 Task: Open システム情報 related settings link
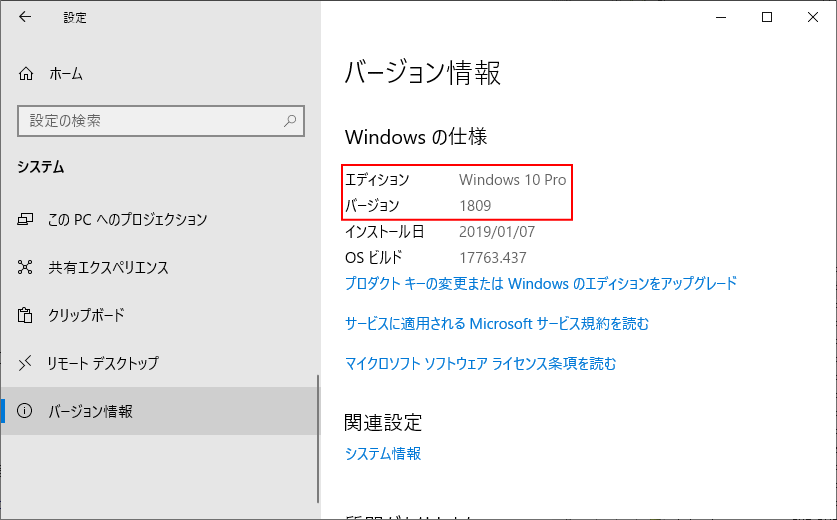tap(383, 453)
